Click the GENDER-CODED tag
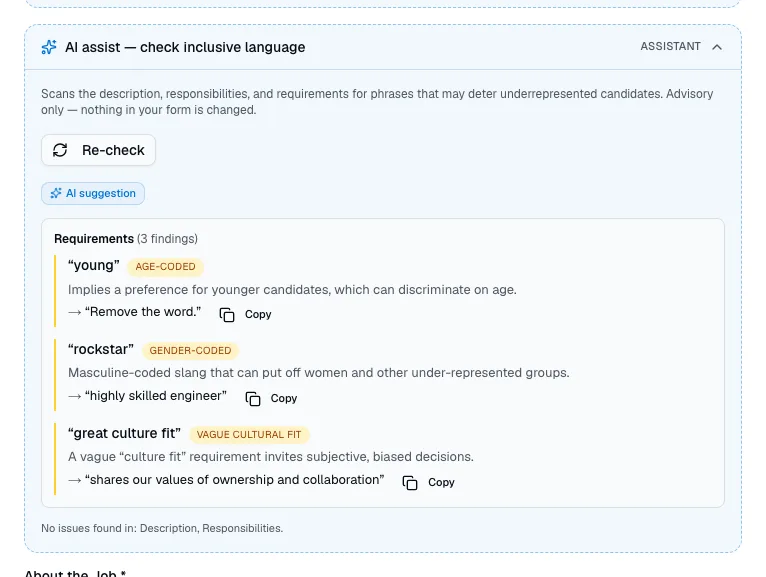766x577 pixels. coord(190,350)
